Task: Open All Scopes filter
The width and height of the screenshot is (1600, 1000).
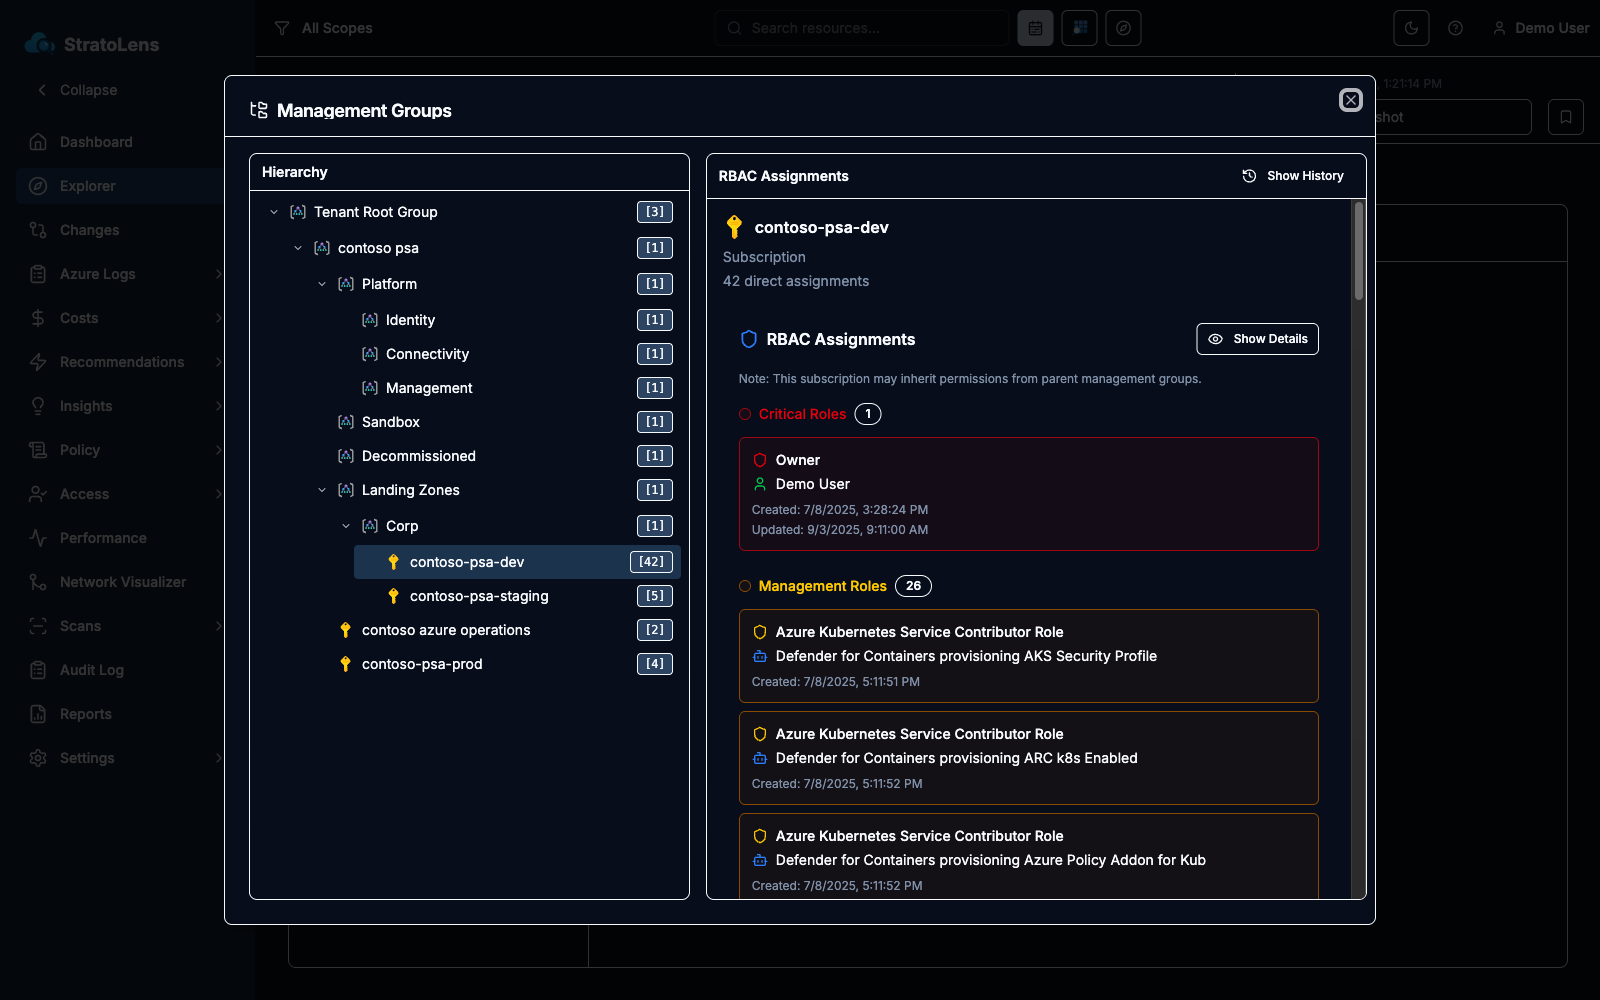Action: pos(324,28)
